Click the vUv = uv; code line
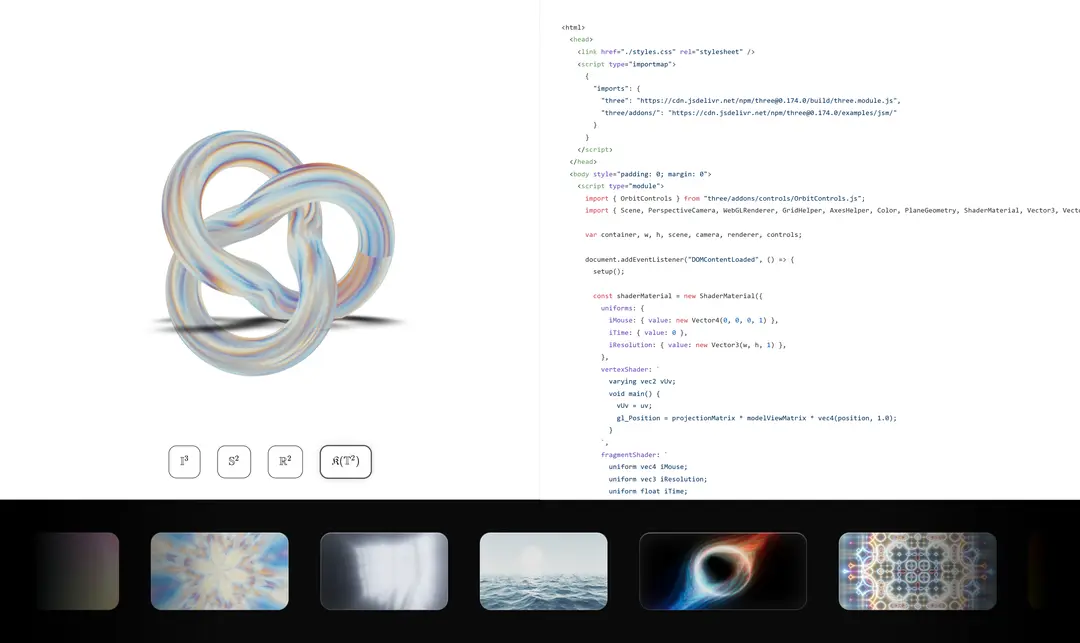 coord(634,405)
